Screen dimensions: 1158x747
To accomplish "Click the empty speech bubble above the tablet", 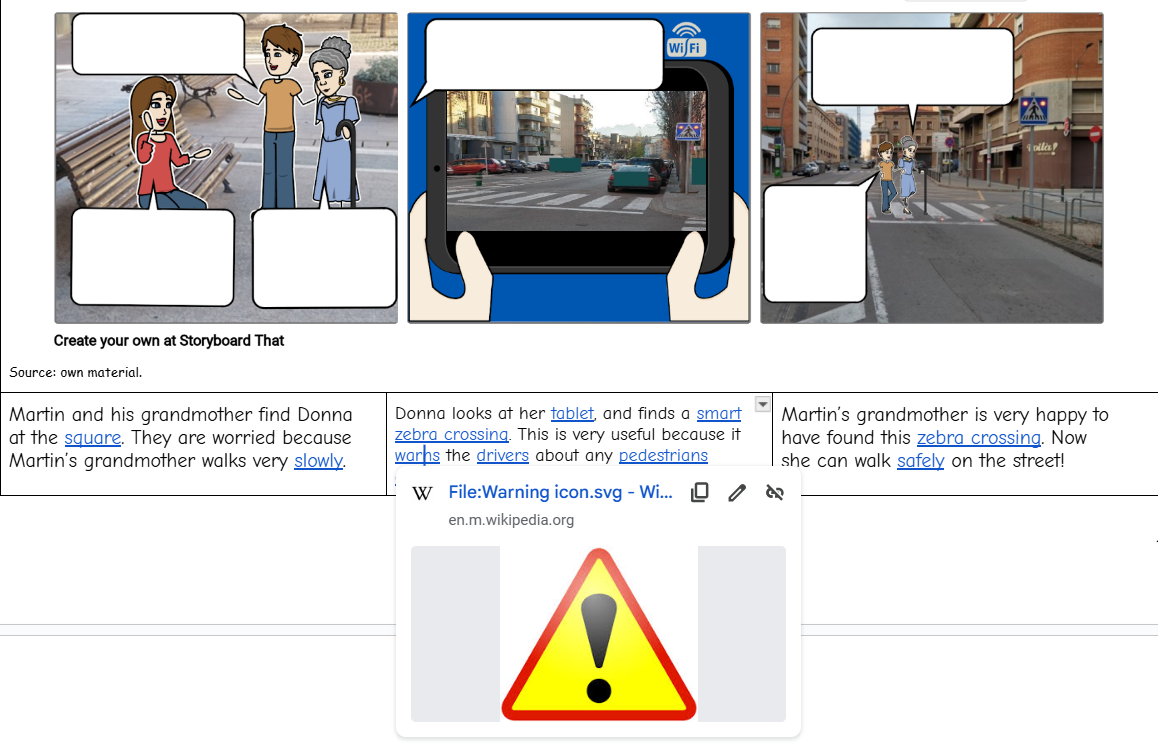I will tap(545, 54).
